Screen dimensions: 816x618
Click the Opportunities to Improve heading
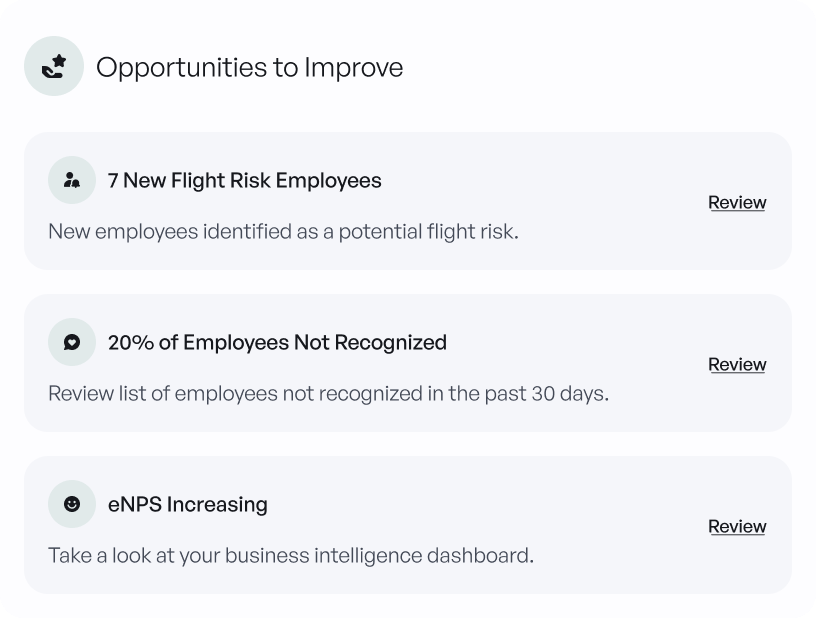pyautogui.click(x=249, y=67)
